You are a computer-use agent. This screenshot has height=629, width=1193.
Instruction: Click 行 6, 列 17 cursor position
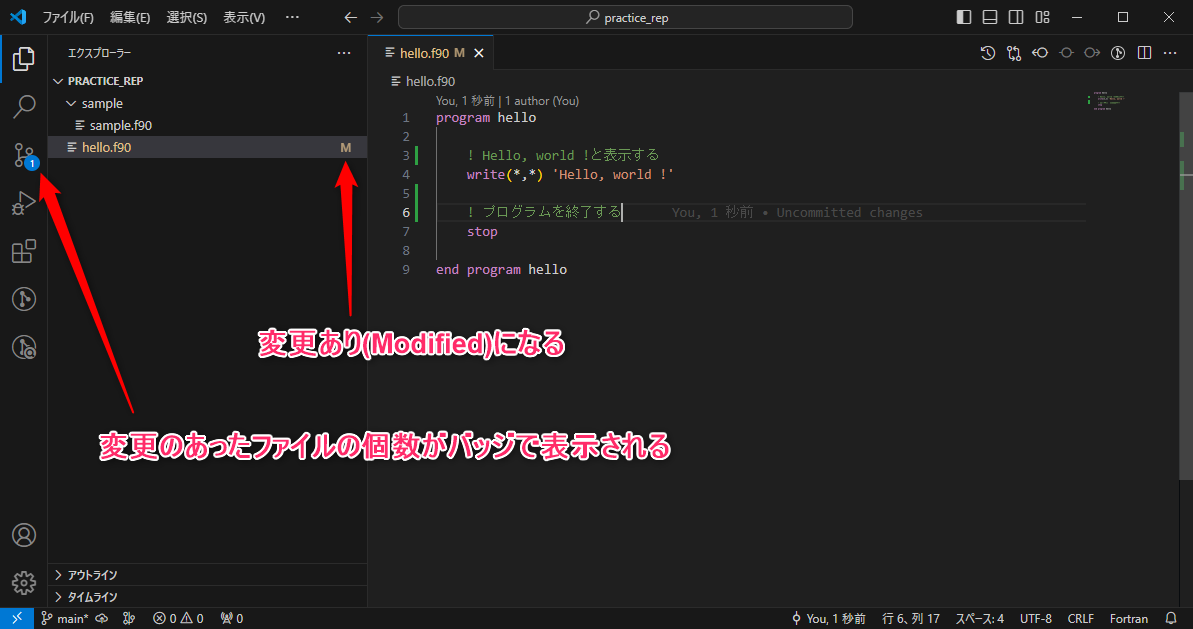tap(911, 618)
